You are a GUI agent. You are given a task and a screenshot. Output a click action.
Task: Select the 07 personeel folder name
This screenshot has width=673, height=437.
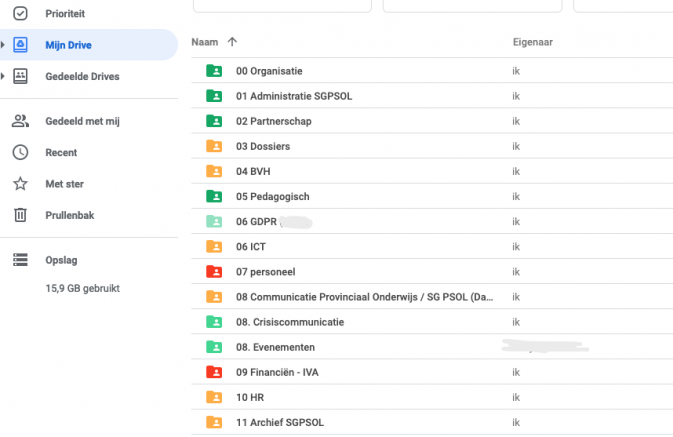(x=265, y=272)
